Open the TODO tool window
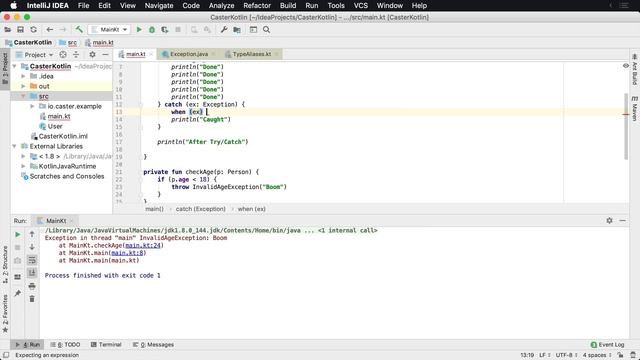Image resolution: width=640 pixels, height=360 pixels. (x=65, y=344)
